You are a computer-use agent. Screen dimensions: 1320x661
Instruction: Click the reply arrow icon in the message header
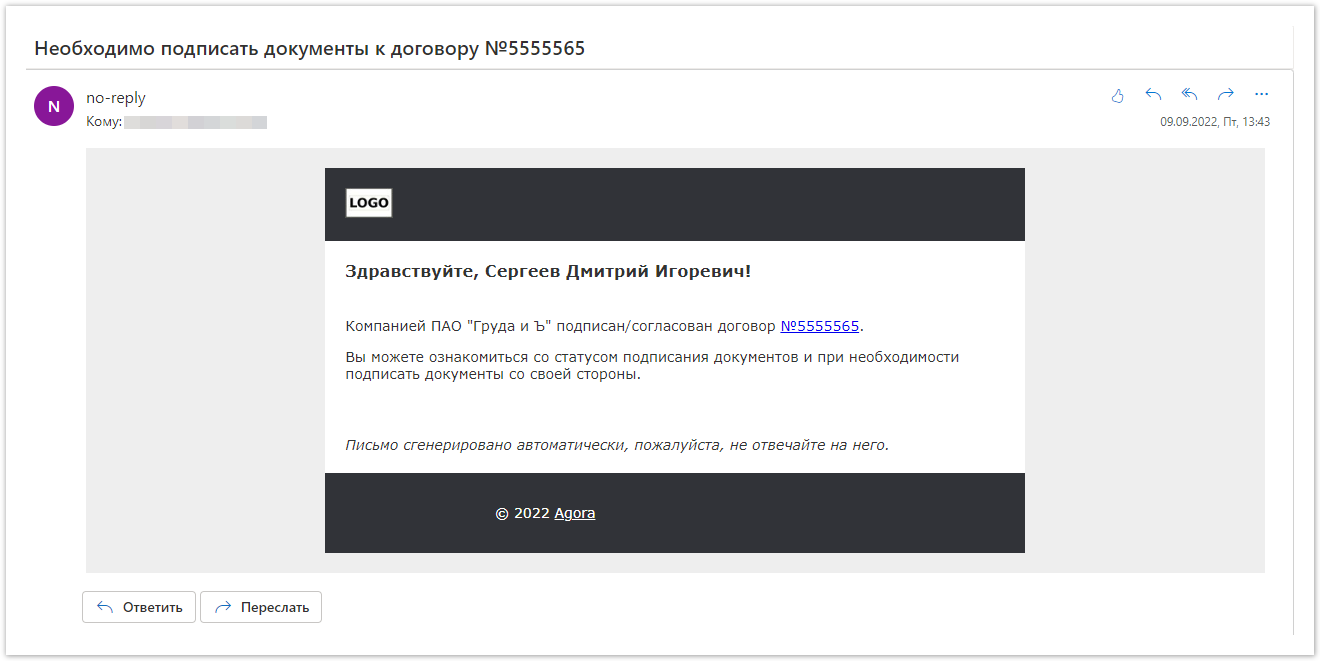tap(1153, 94)
